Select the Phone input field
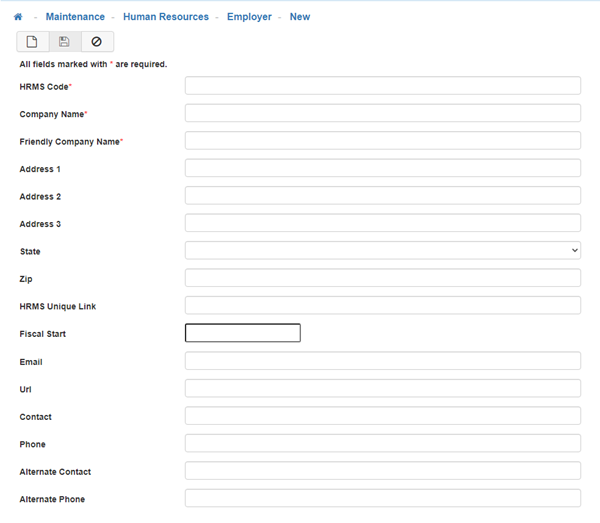The image size is (600, 523). [x=382, y=443]
